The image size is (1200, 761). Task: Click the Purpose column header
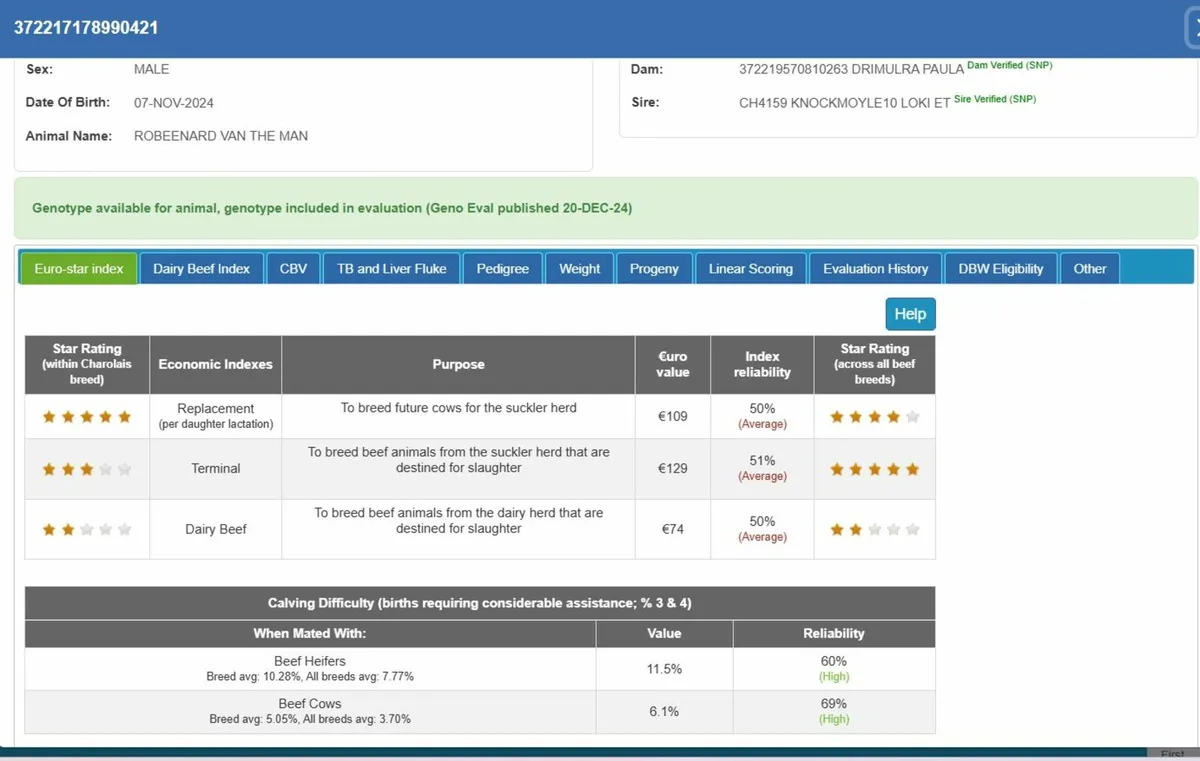tap(459, 365)
